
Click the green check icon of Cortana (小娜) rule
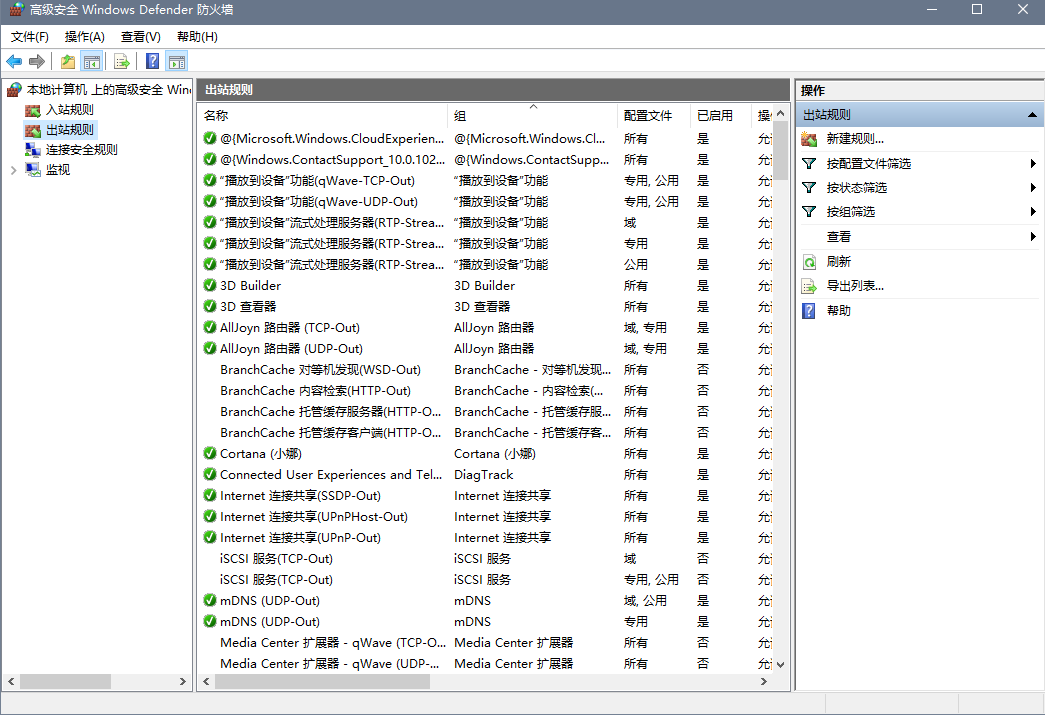click(210, 453)
